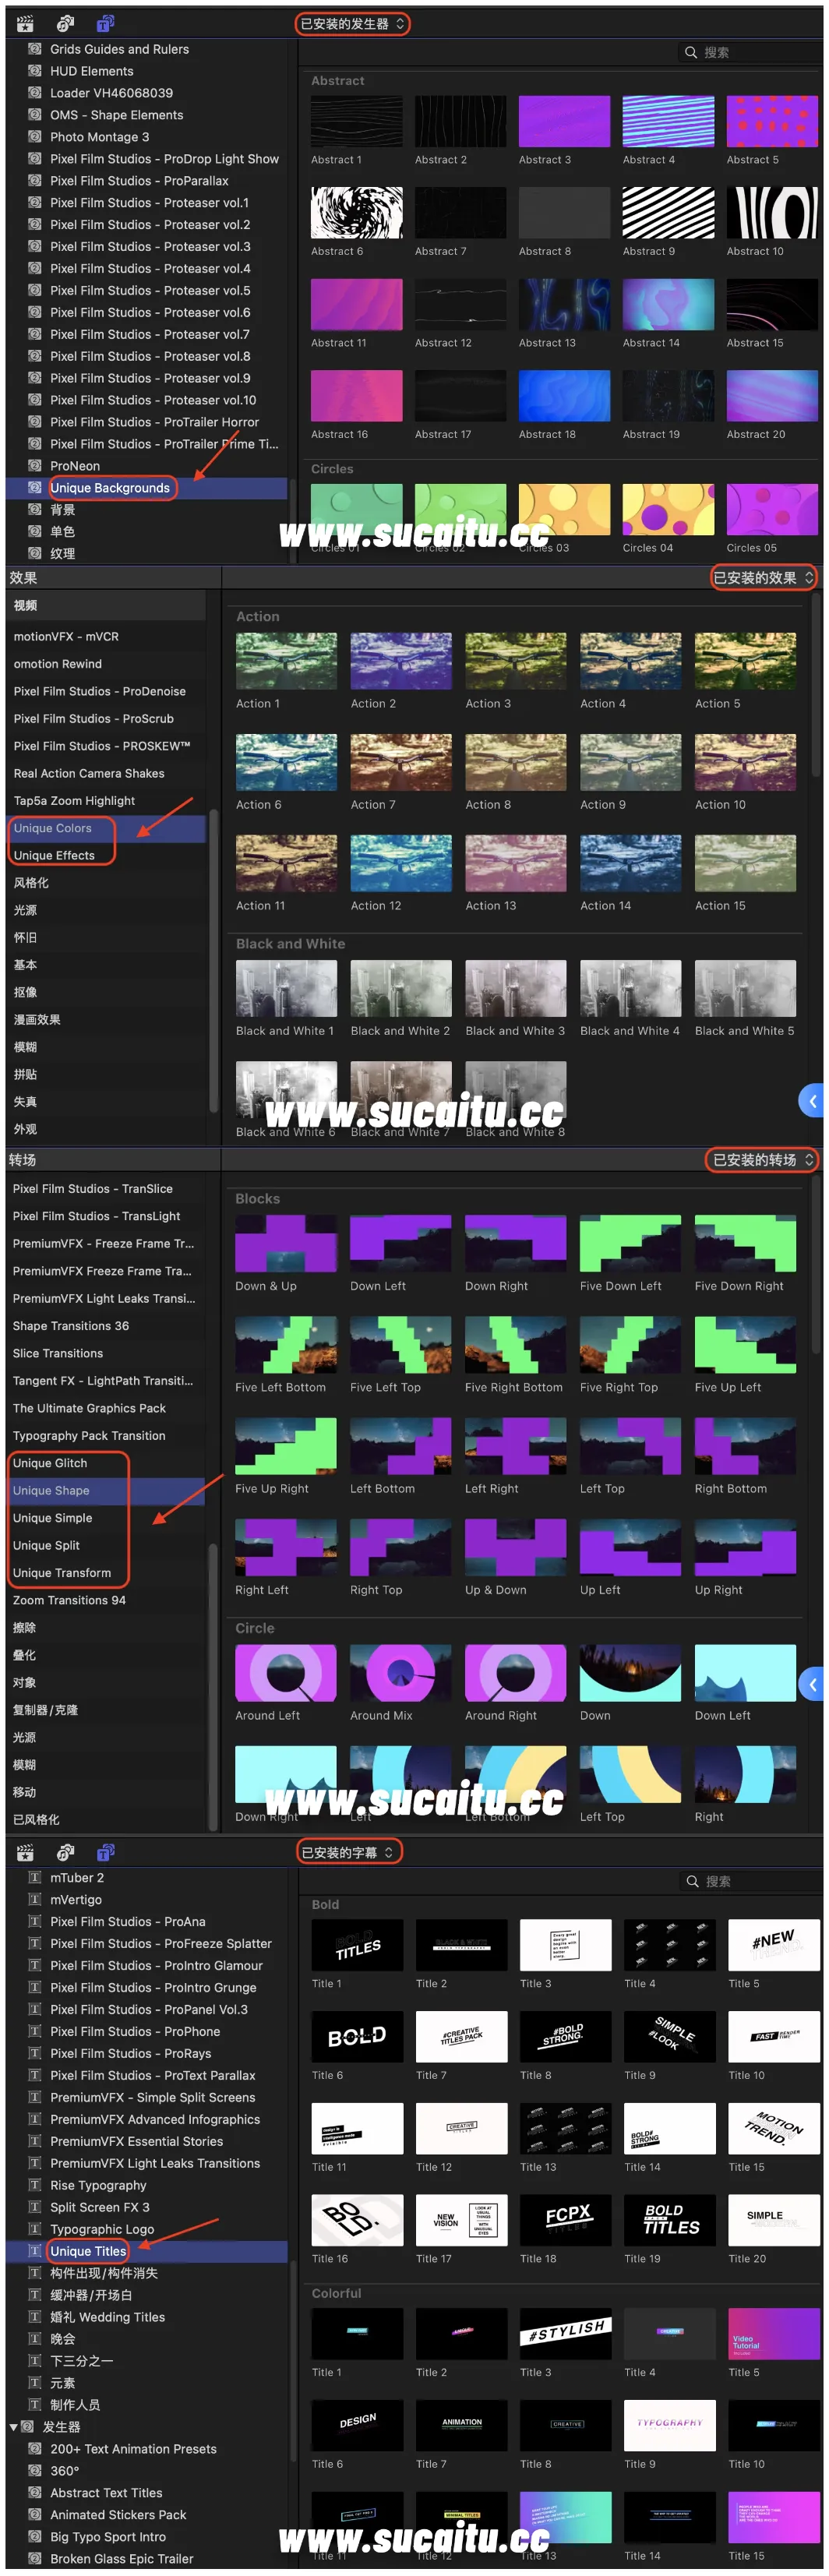This screenshot has width=829, height=2576.
Task: Click blue chevron button beside Black and White effects
Action: click(812, 1101)
